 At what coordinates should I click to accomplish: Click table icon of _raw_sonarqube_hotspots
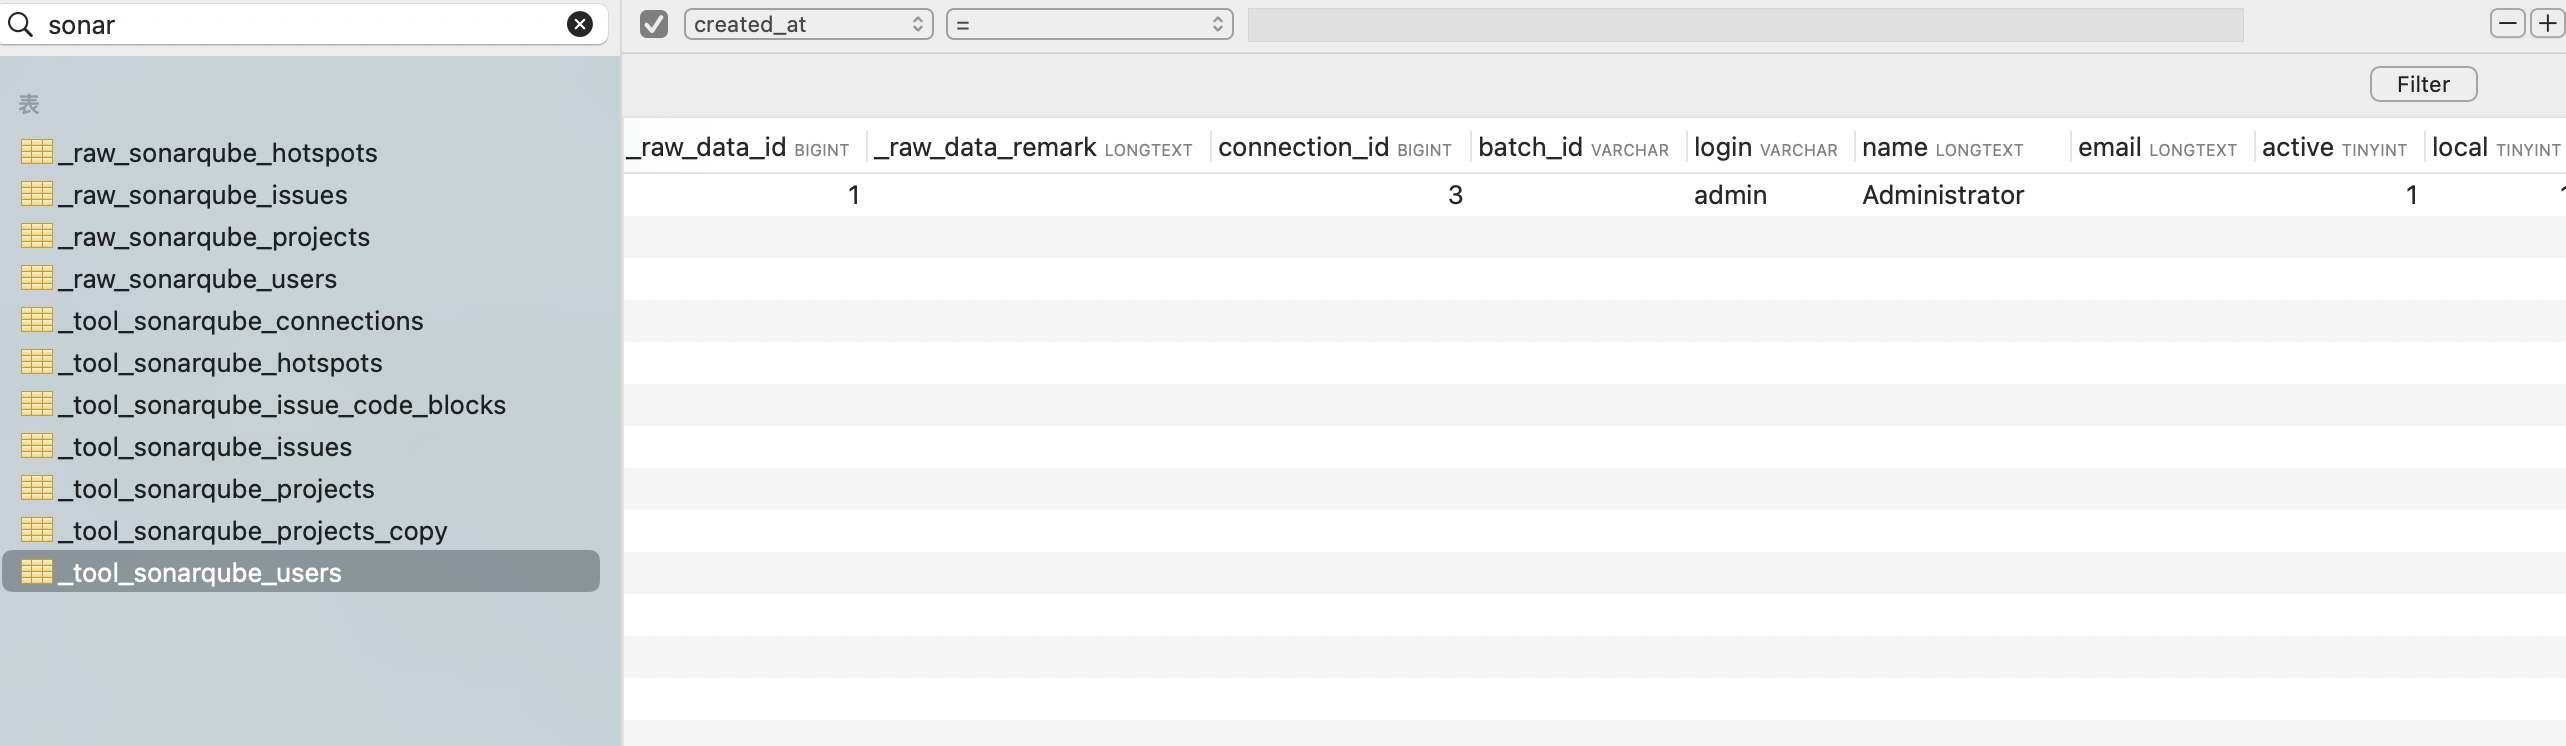37,152
